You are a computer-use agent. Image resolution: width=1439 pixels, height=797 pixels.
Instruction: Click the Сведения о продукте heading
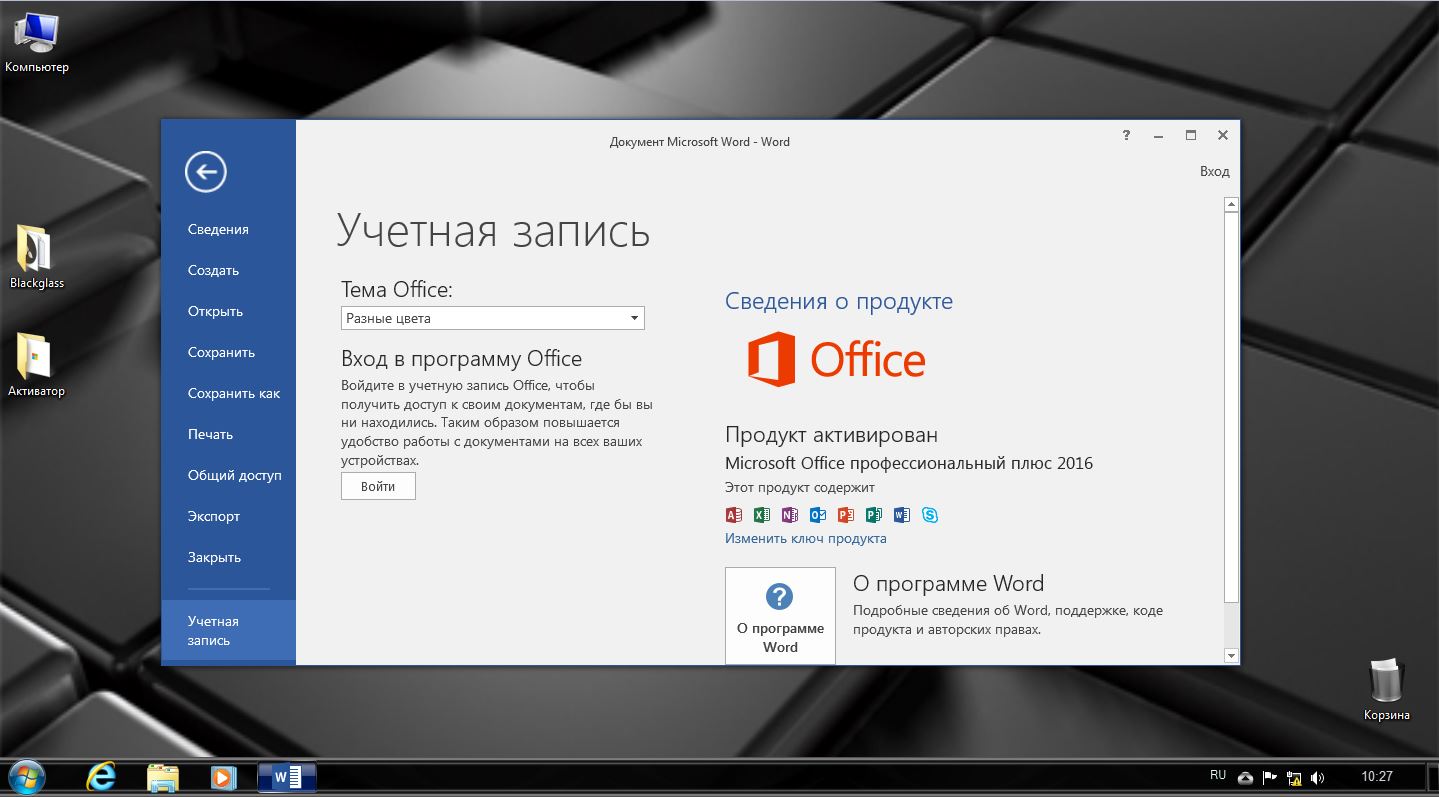pos(838,301)
